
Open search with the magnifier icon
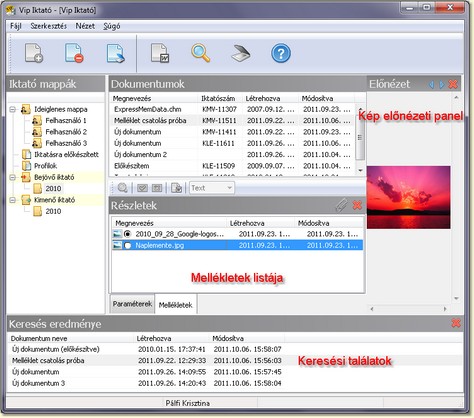coord(200,53)
